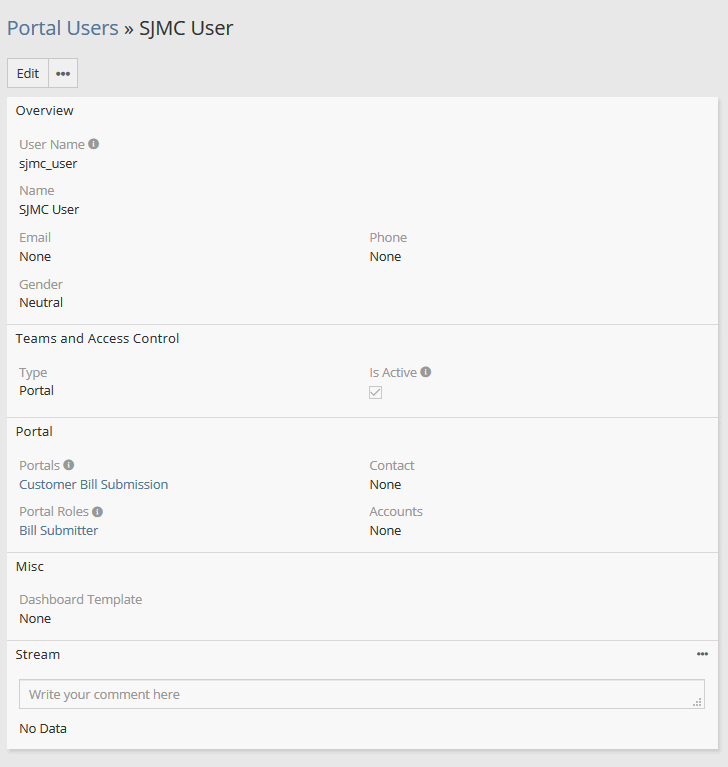
Task: Click the Overview panel heading
Action: [45, 110]
